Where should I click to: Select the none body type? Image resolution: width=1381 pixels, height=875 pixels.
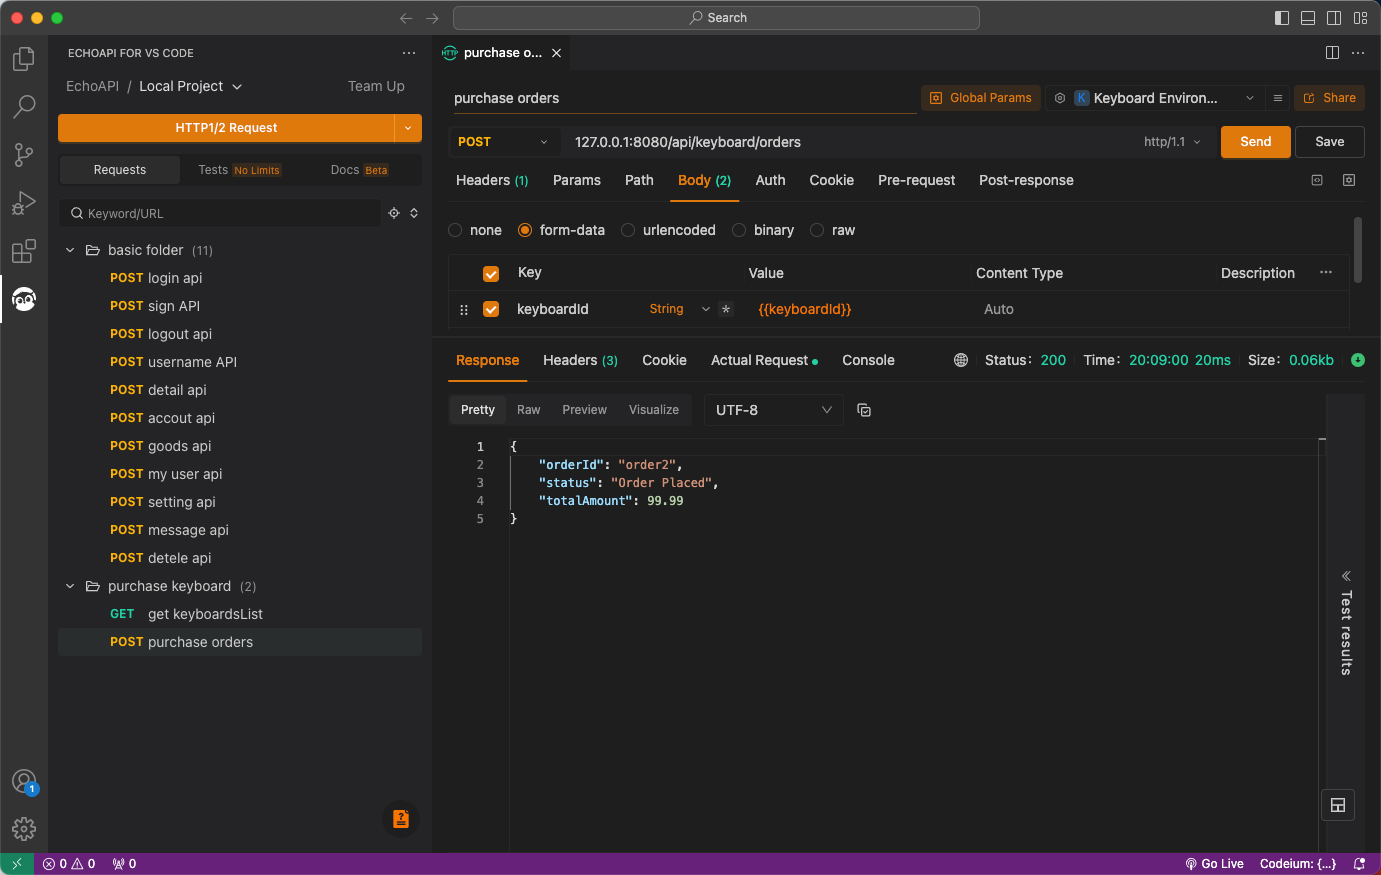coord(455,230)
